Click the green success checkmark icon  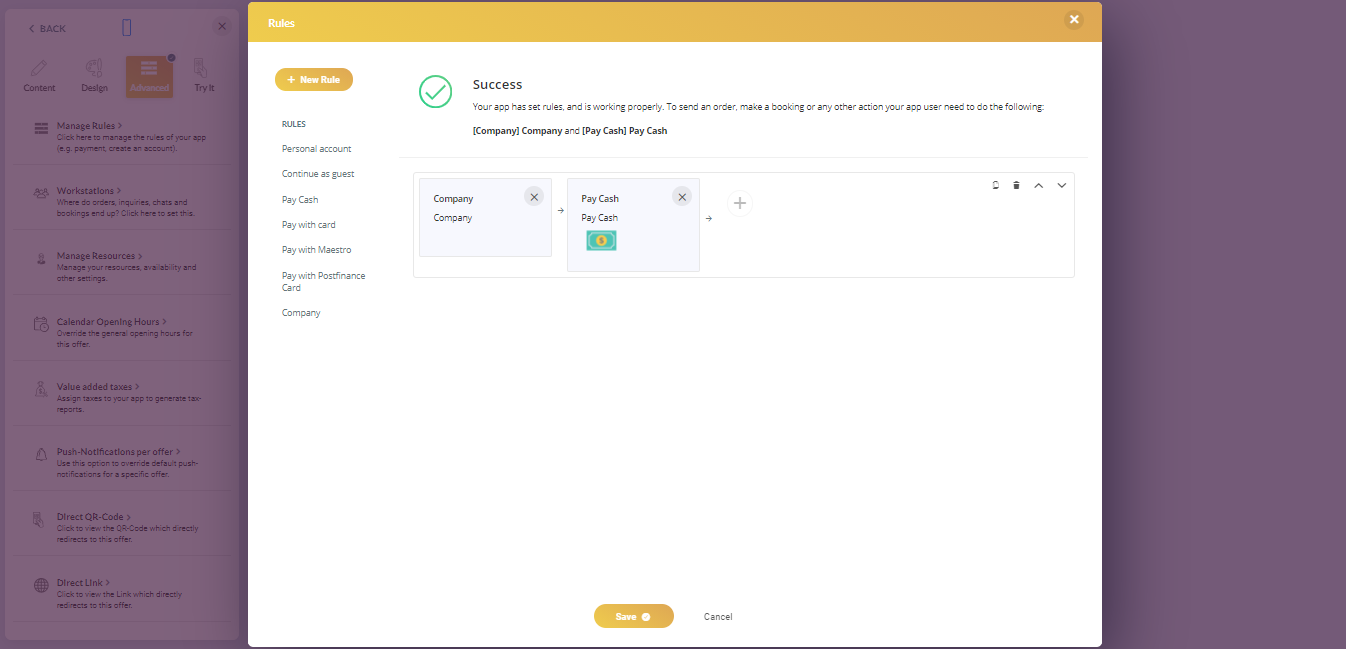(x=435, y=91)
